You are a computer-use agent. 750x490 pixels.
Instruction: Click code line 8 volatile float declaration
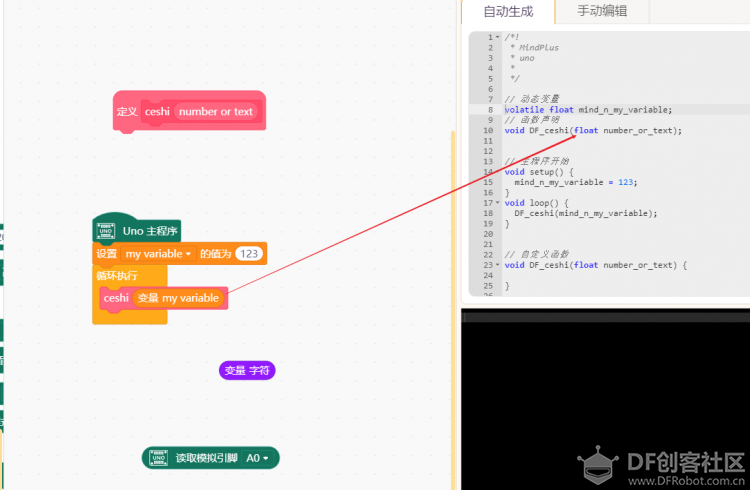pyautogui.click(x=588, y=110)
